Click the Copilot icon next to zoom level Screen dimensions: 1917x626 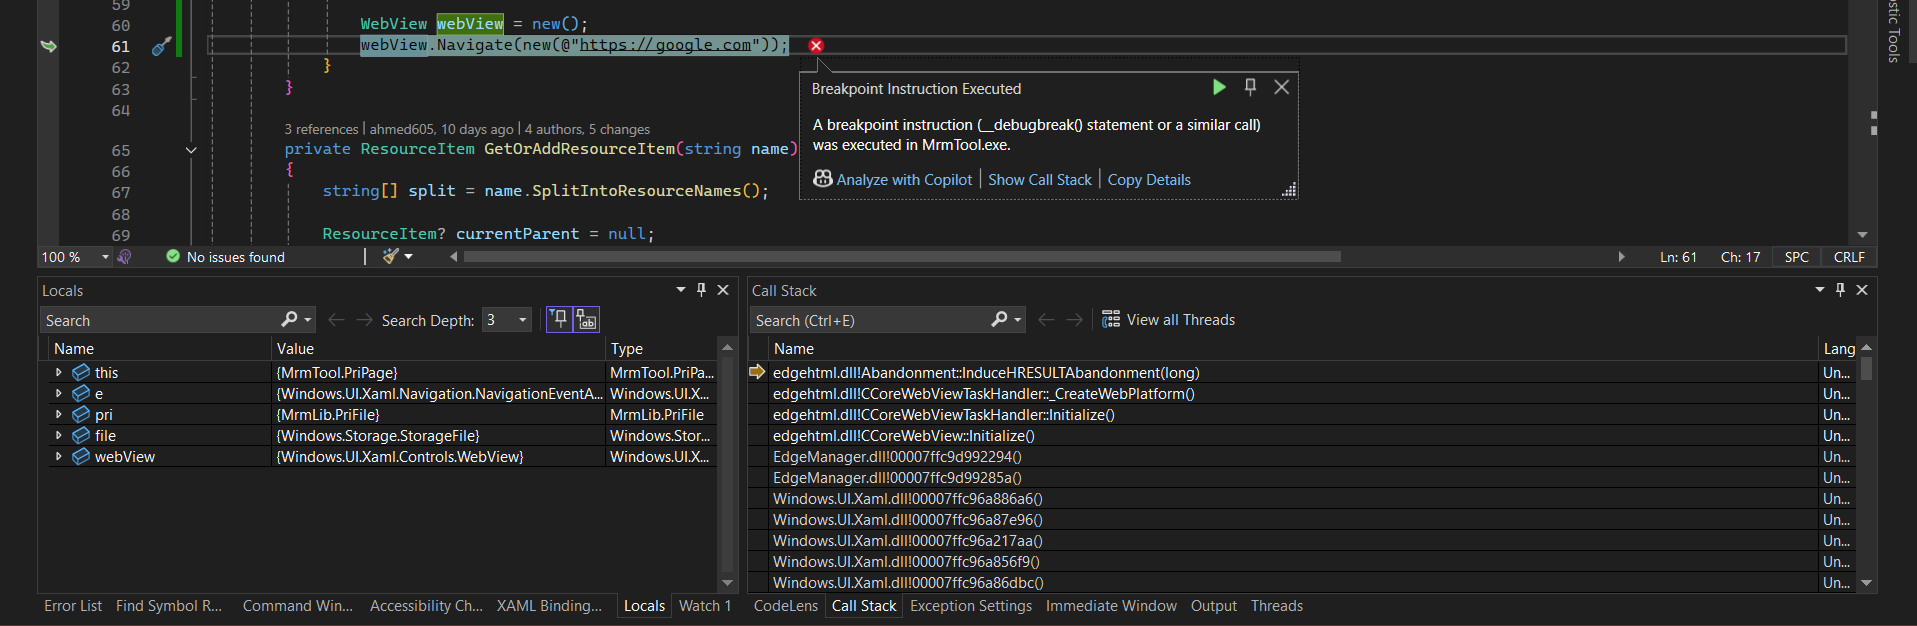[x=125, y=257]
